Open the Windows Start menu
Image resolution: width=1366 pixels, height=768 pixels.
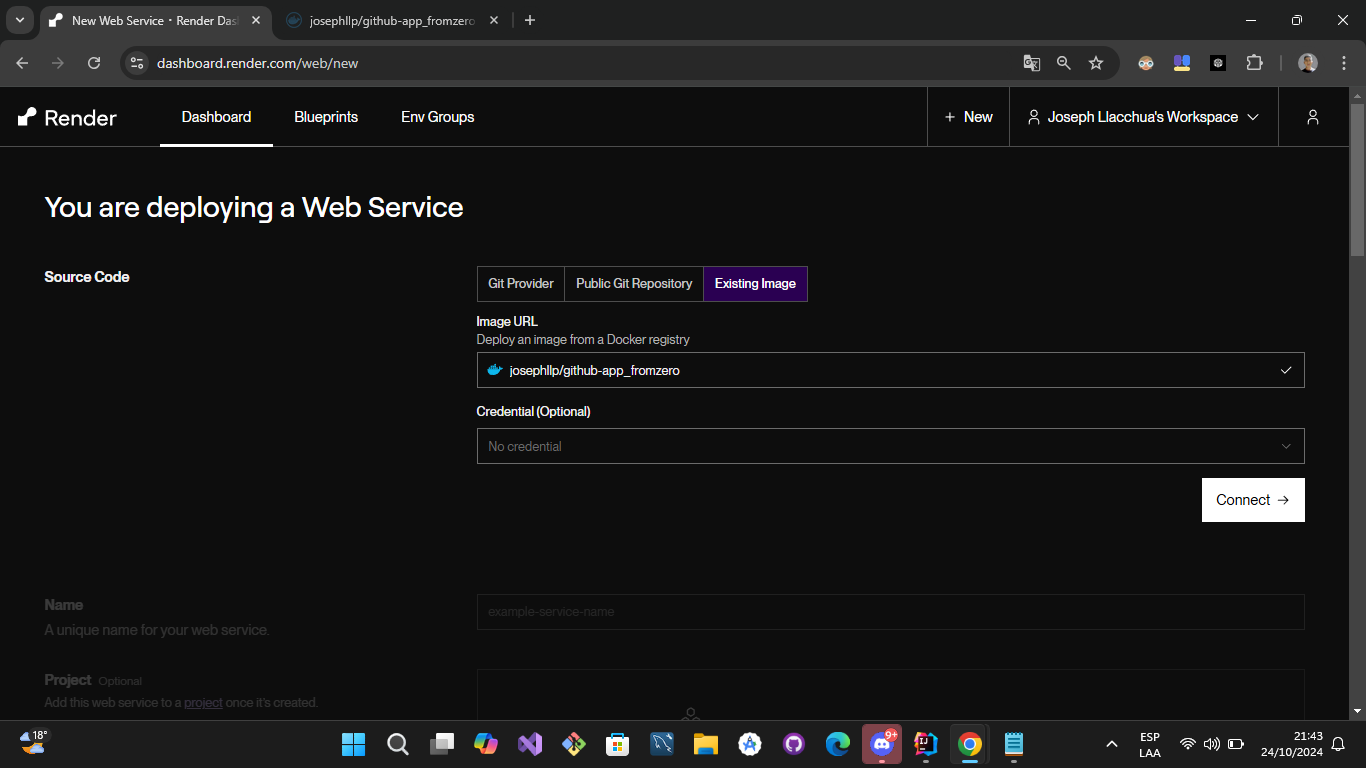point(353,744)
